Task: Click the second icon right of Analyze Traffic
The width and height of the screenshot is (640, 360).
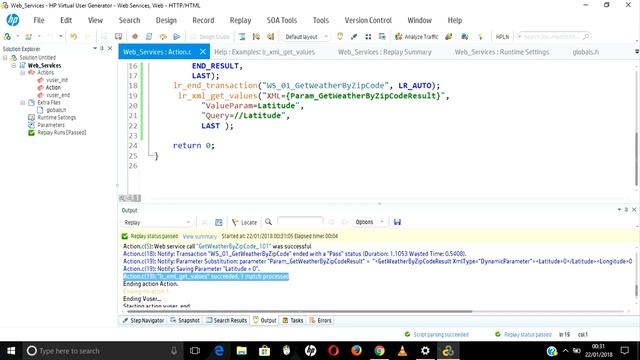Action: [x=464, y=37]
